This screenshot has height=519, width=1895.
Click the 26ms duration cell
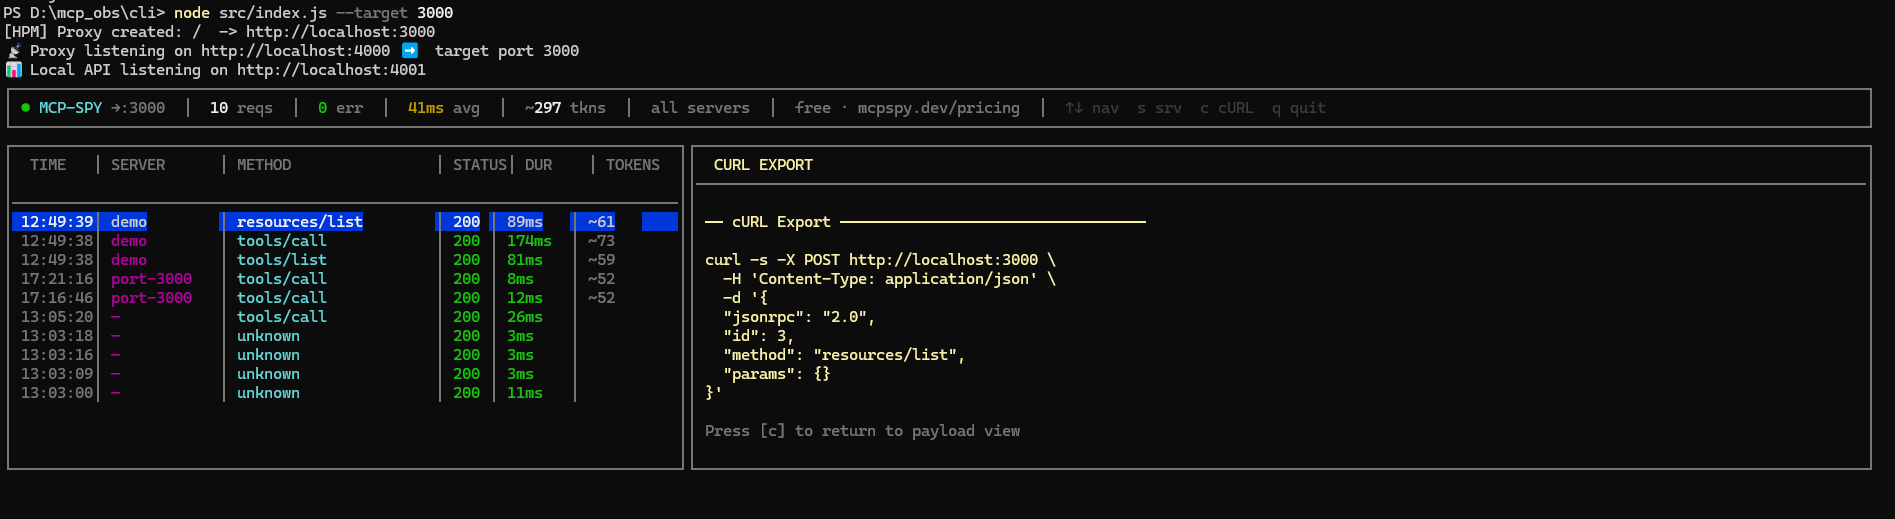click(525, 317)
